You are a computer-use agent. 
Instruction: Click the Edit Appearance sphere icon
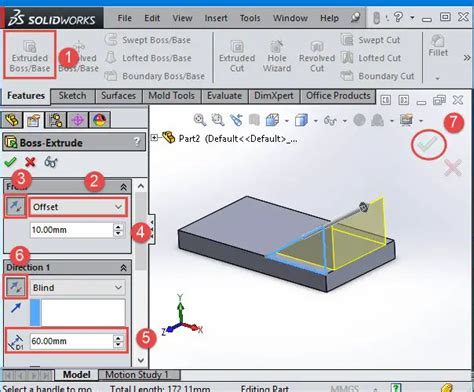pos(359,120)
